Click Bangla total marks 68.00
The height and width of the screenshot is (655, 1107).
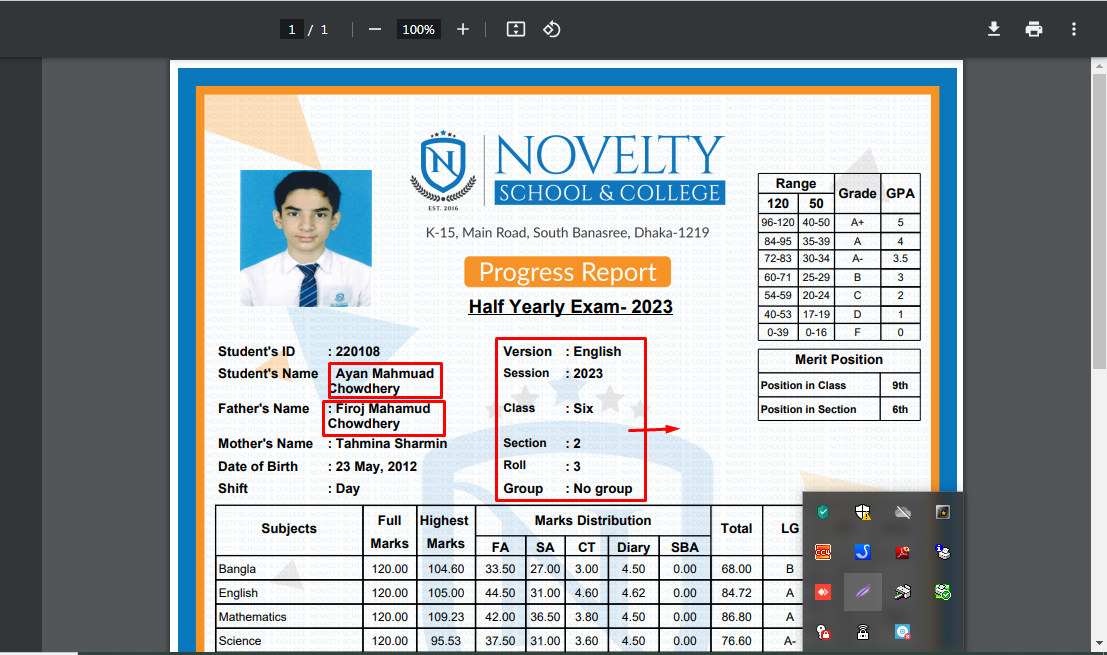(736, 569)
